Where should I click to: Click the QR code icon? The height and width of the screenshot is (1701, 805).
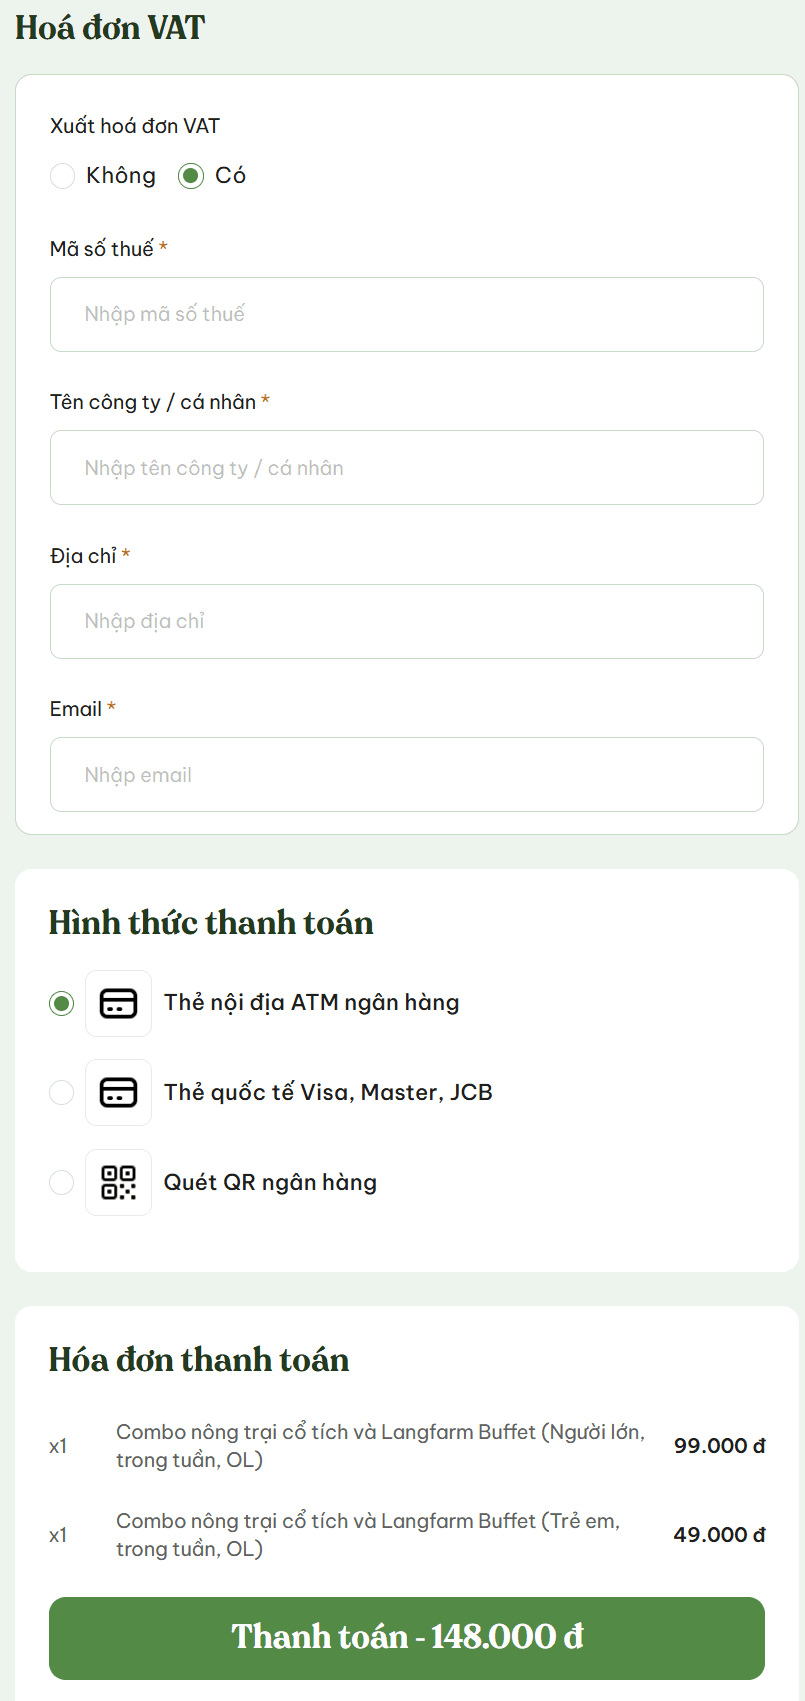point(118,1182)
